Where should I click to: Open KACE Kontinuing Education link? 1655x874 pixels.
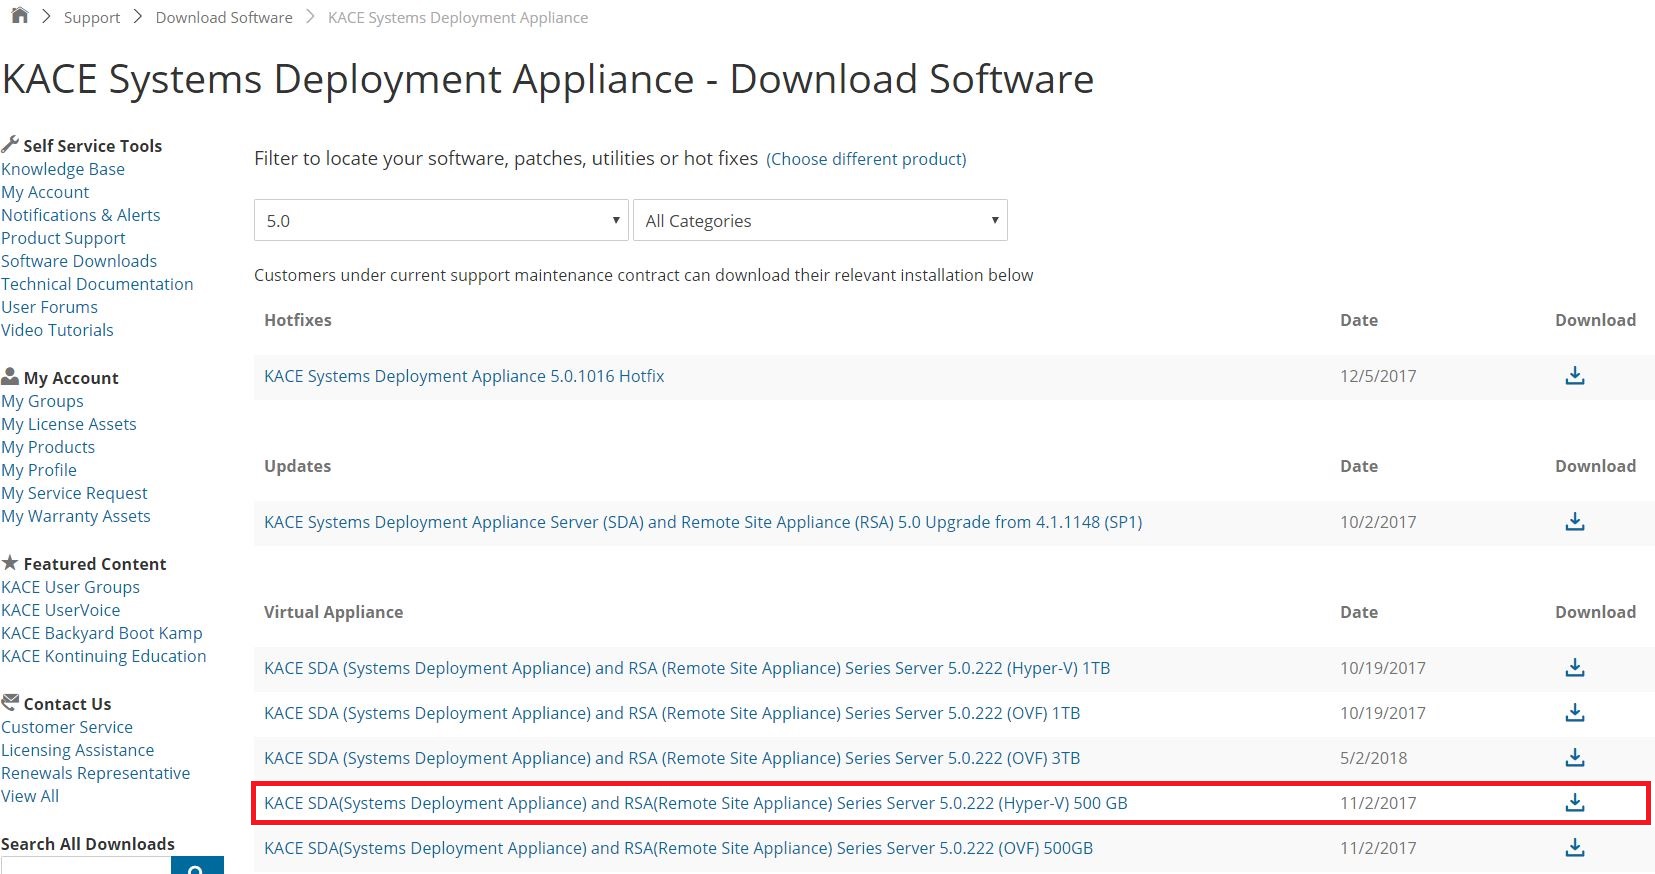[104, 656]
